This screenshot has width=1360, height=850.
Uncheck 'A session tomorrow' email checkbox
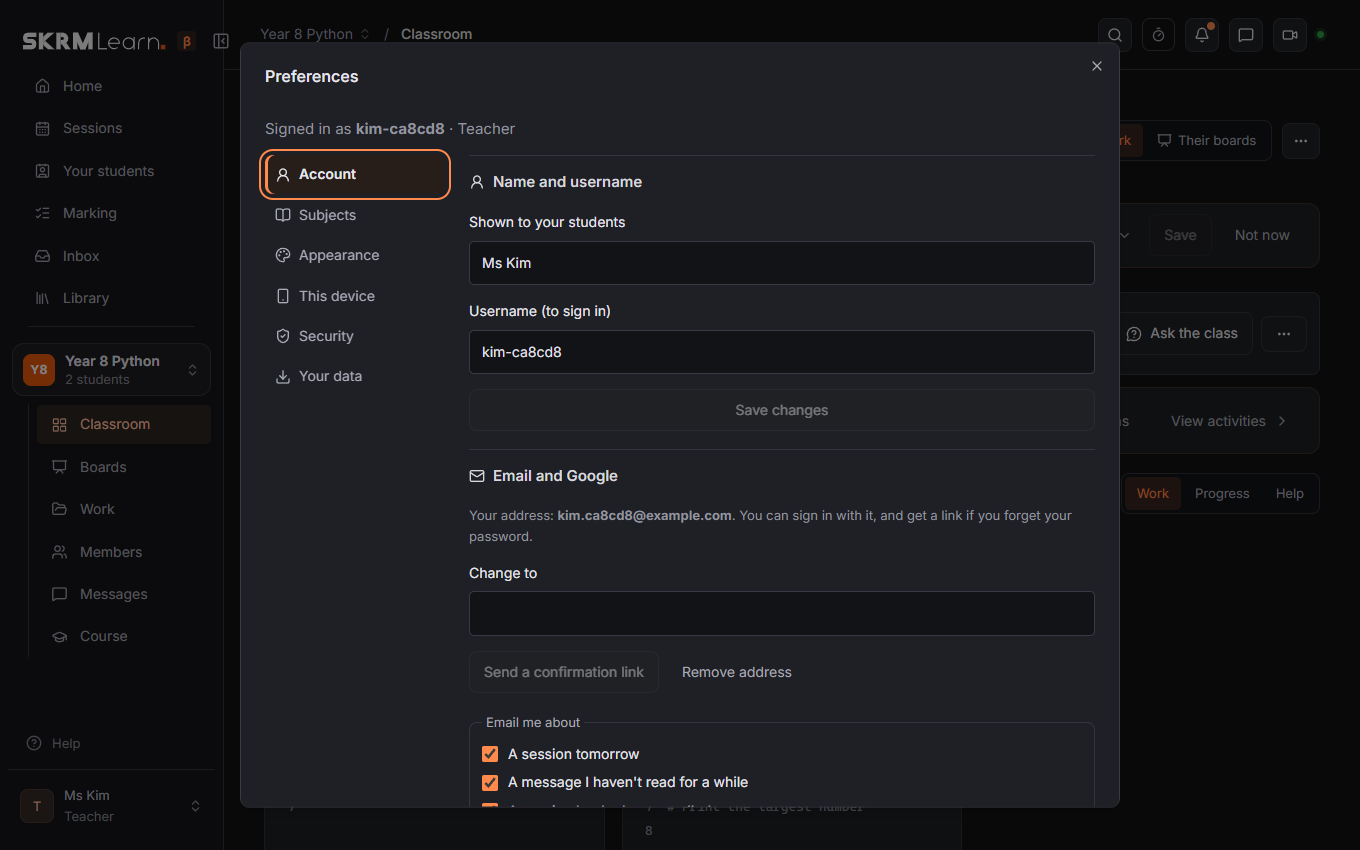tap(490, 754)
